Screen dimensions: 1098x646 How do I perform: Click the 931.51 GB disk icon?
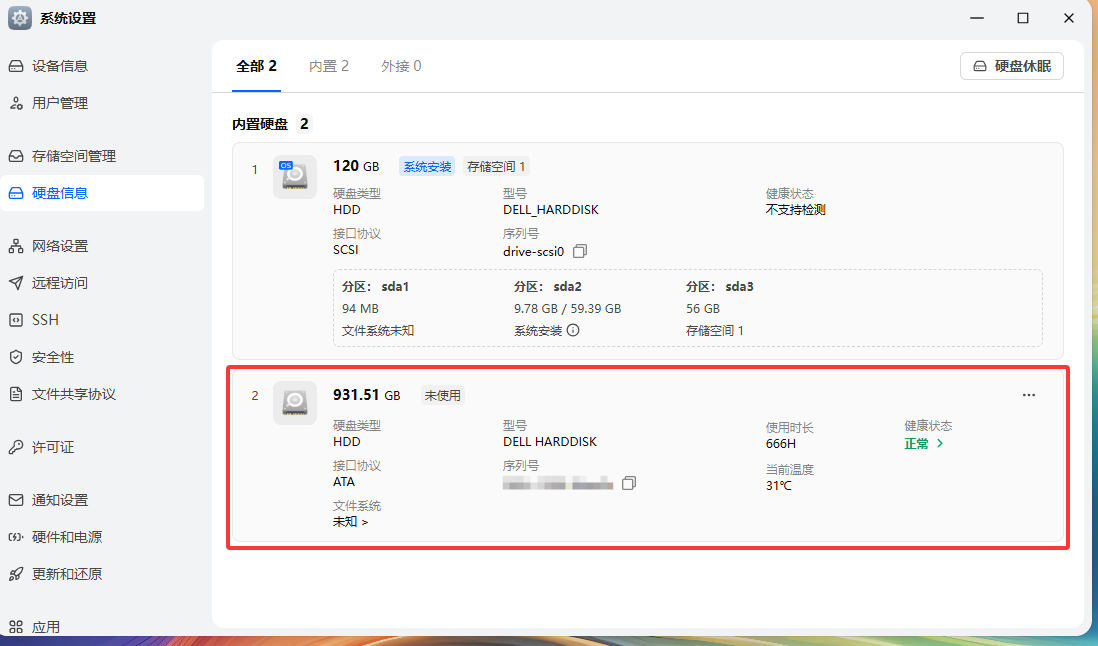click(x=294, y=403)
